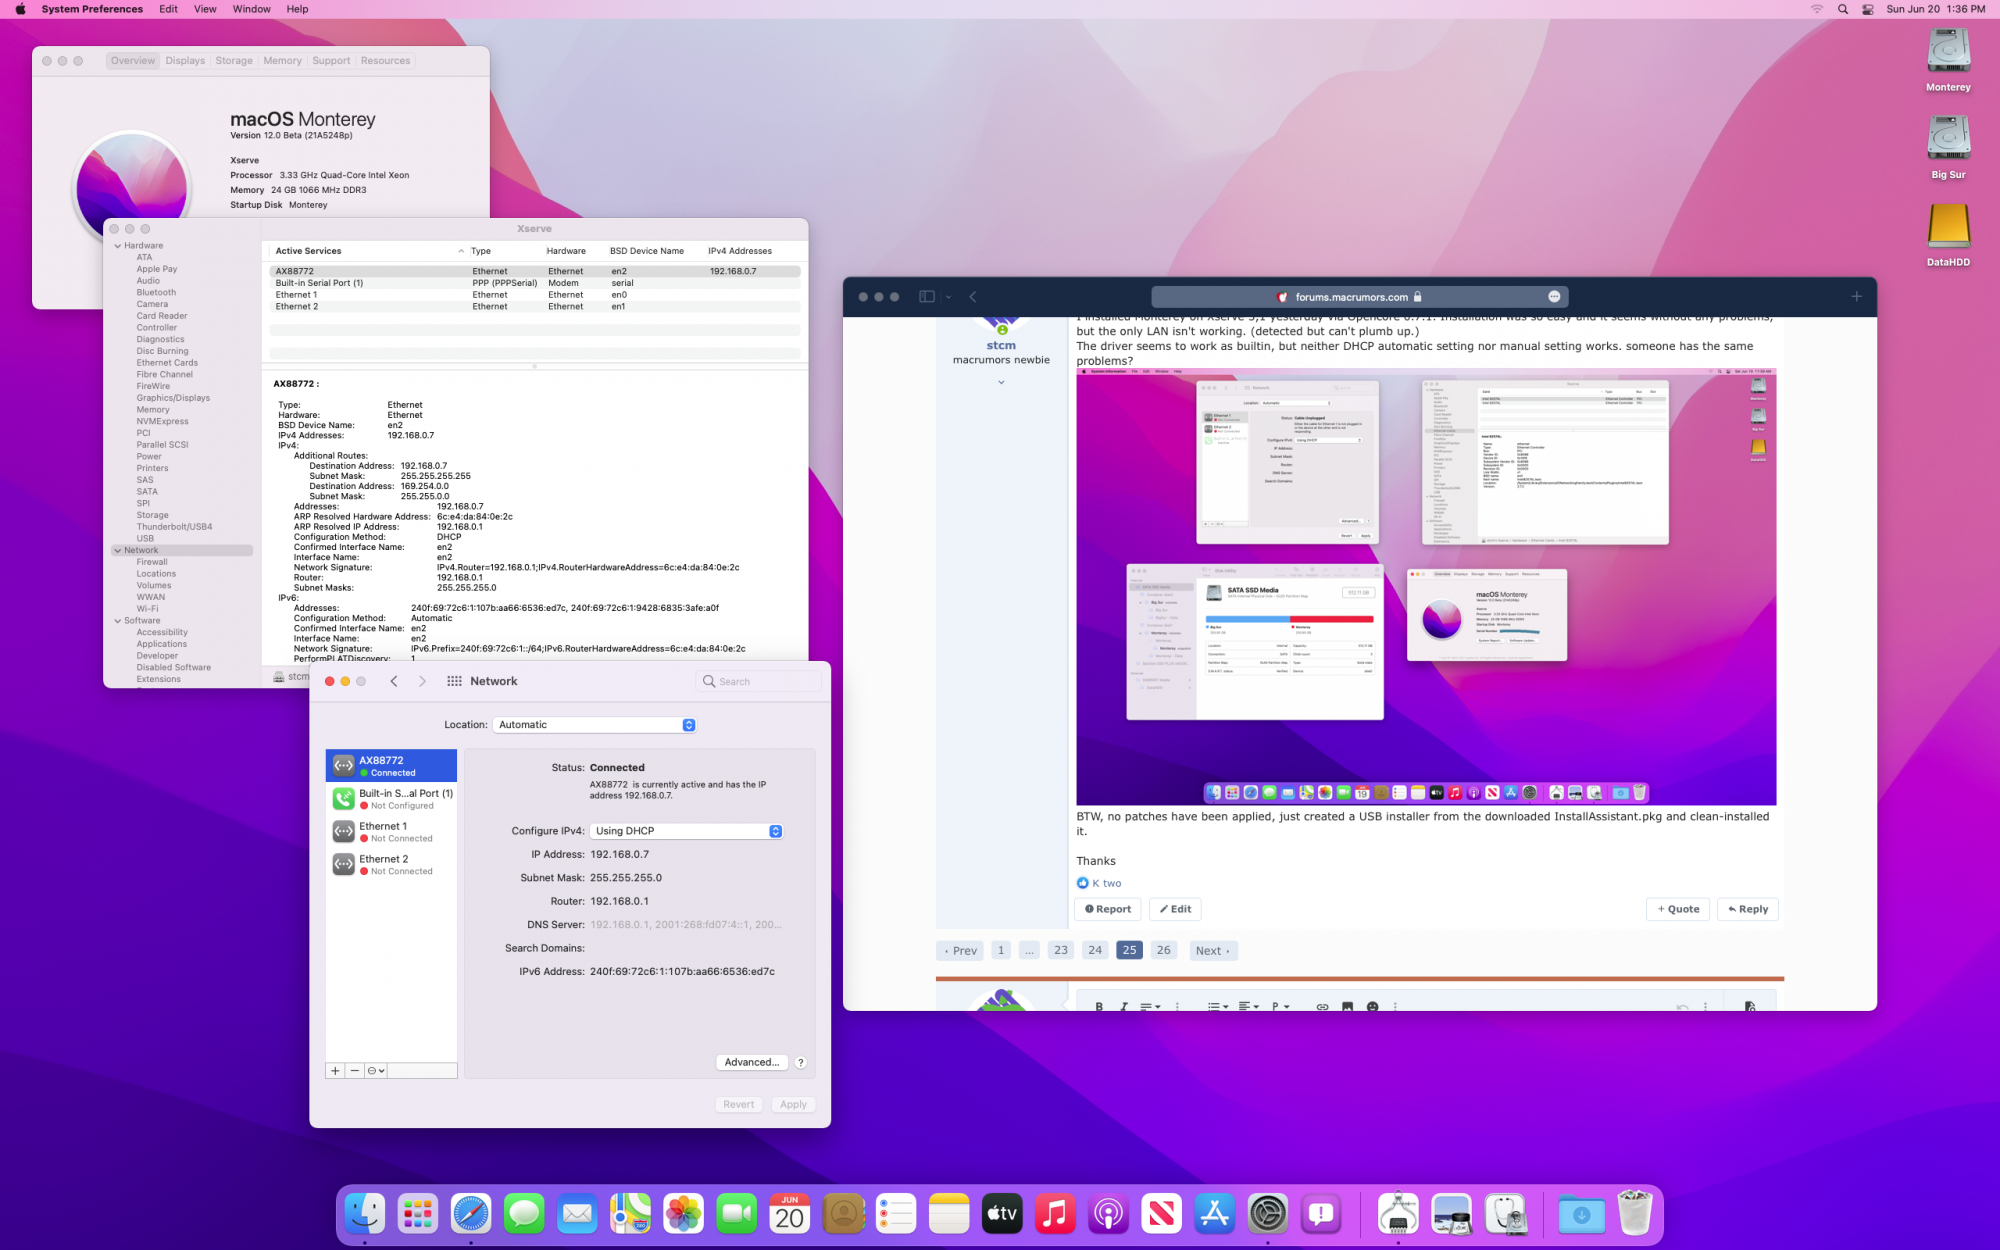Collapse the Software tree section
Image resolution: width=2000 pixels, height=1250 pixels.
(118, 621)
